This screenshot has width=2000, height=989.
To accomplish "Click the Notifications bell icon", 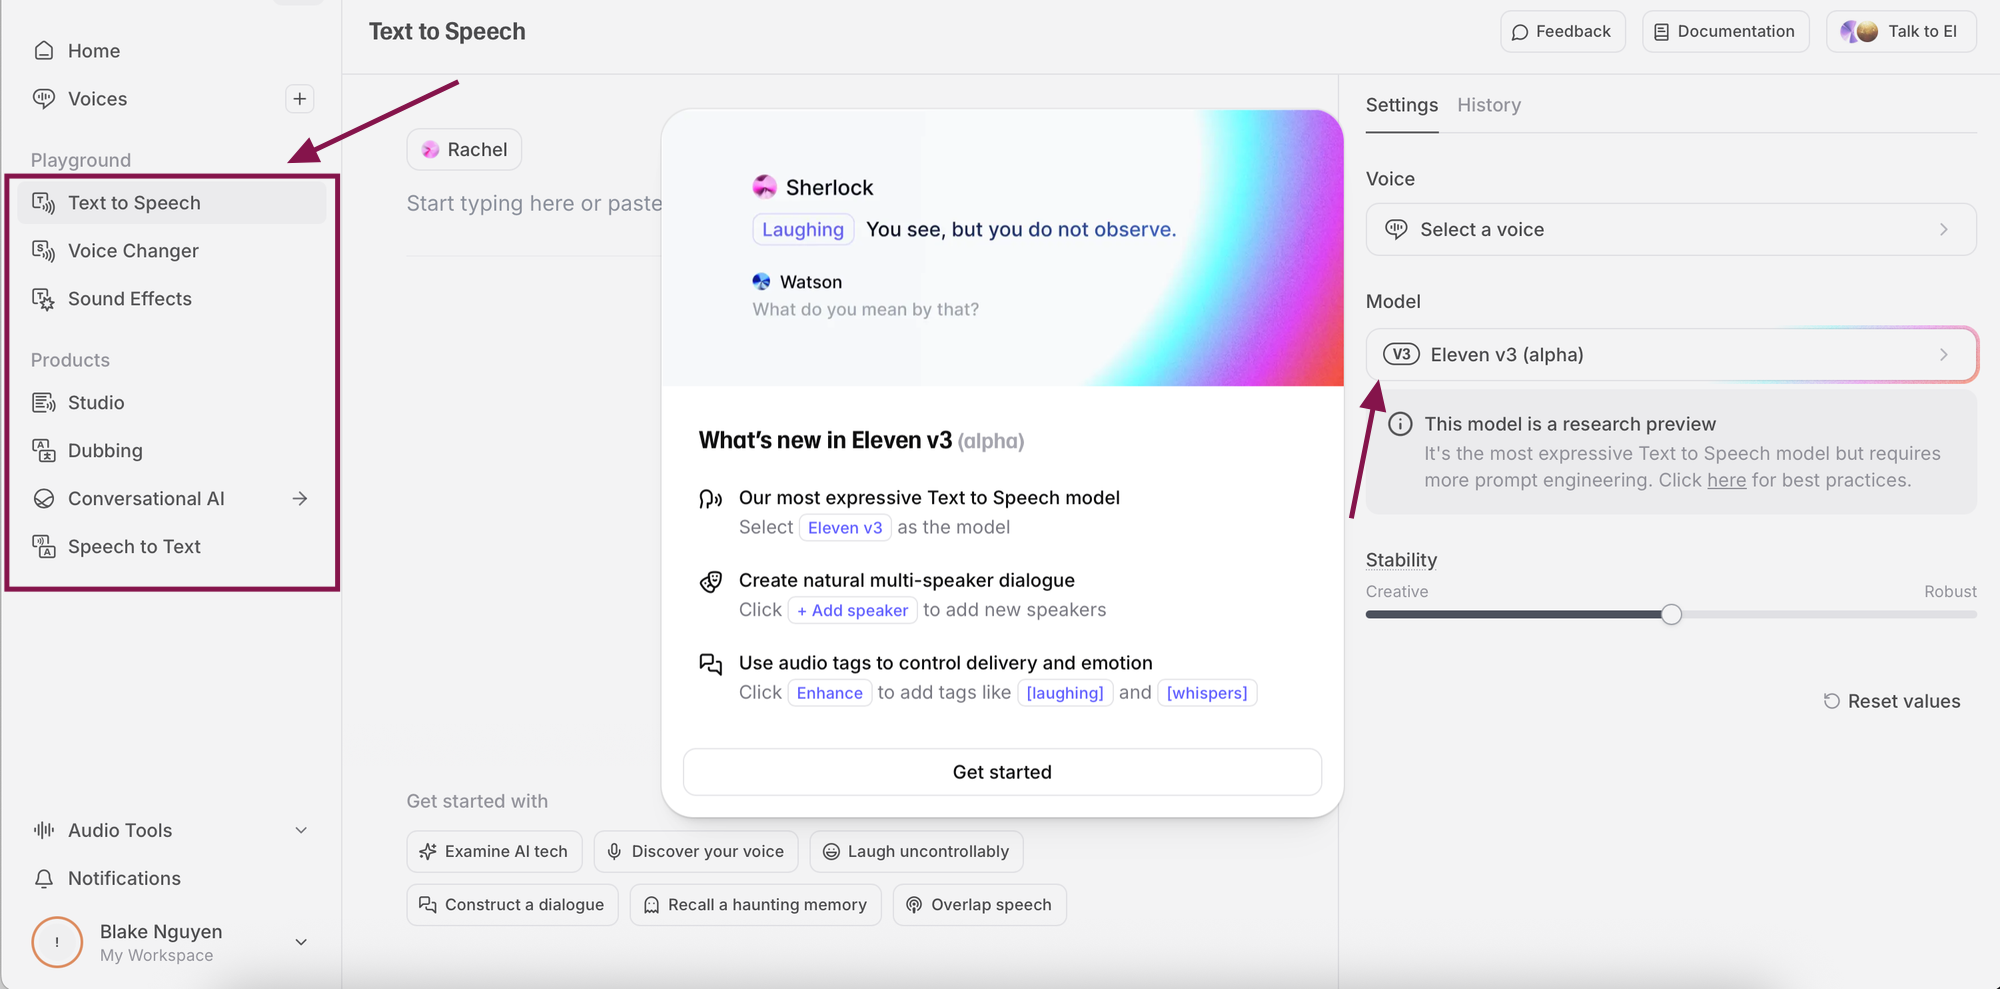I will pos(44,879).
